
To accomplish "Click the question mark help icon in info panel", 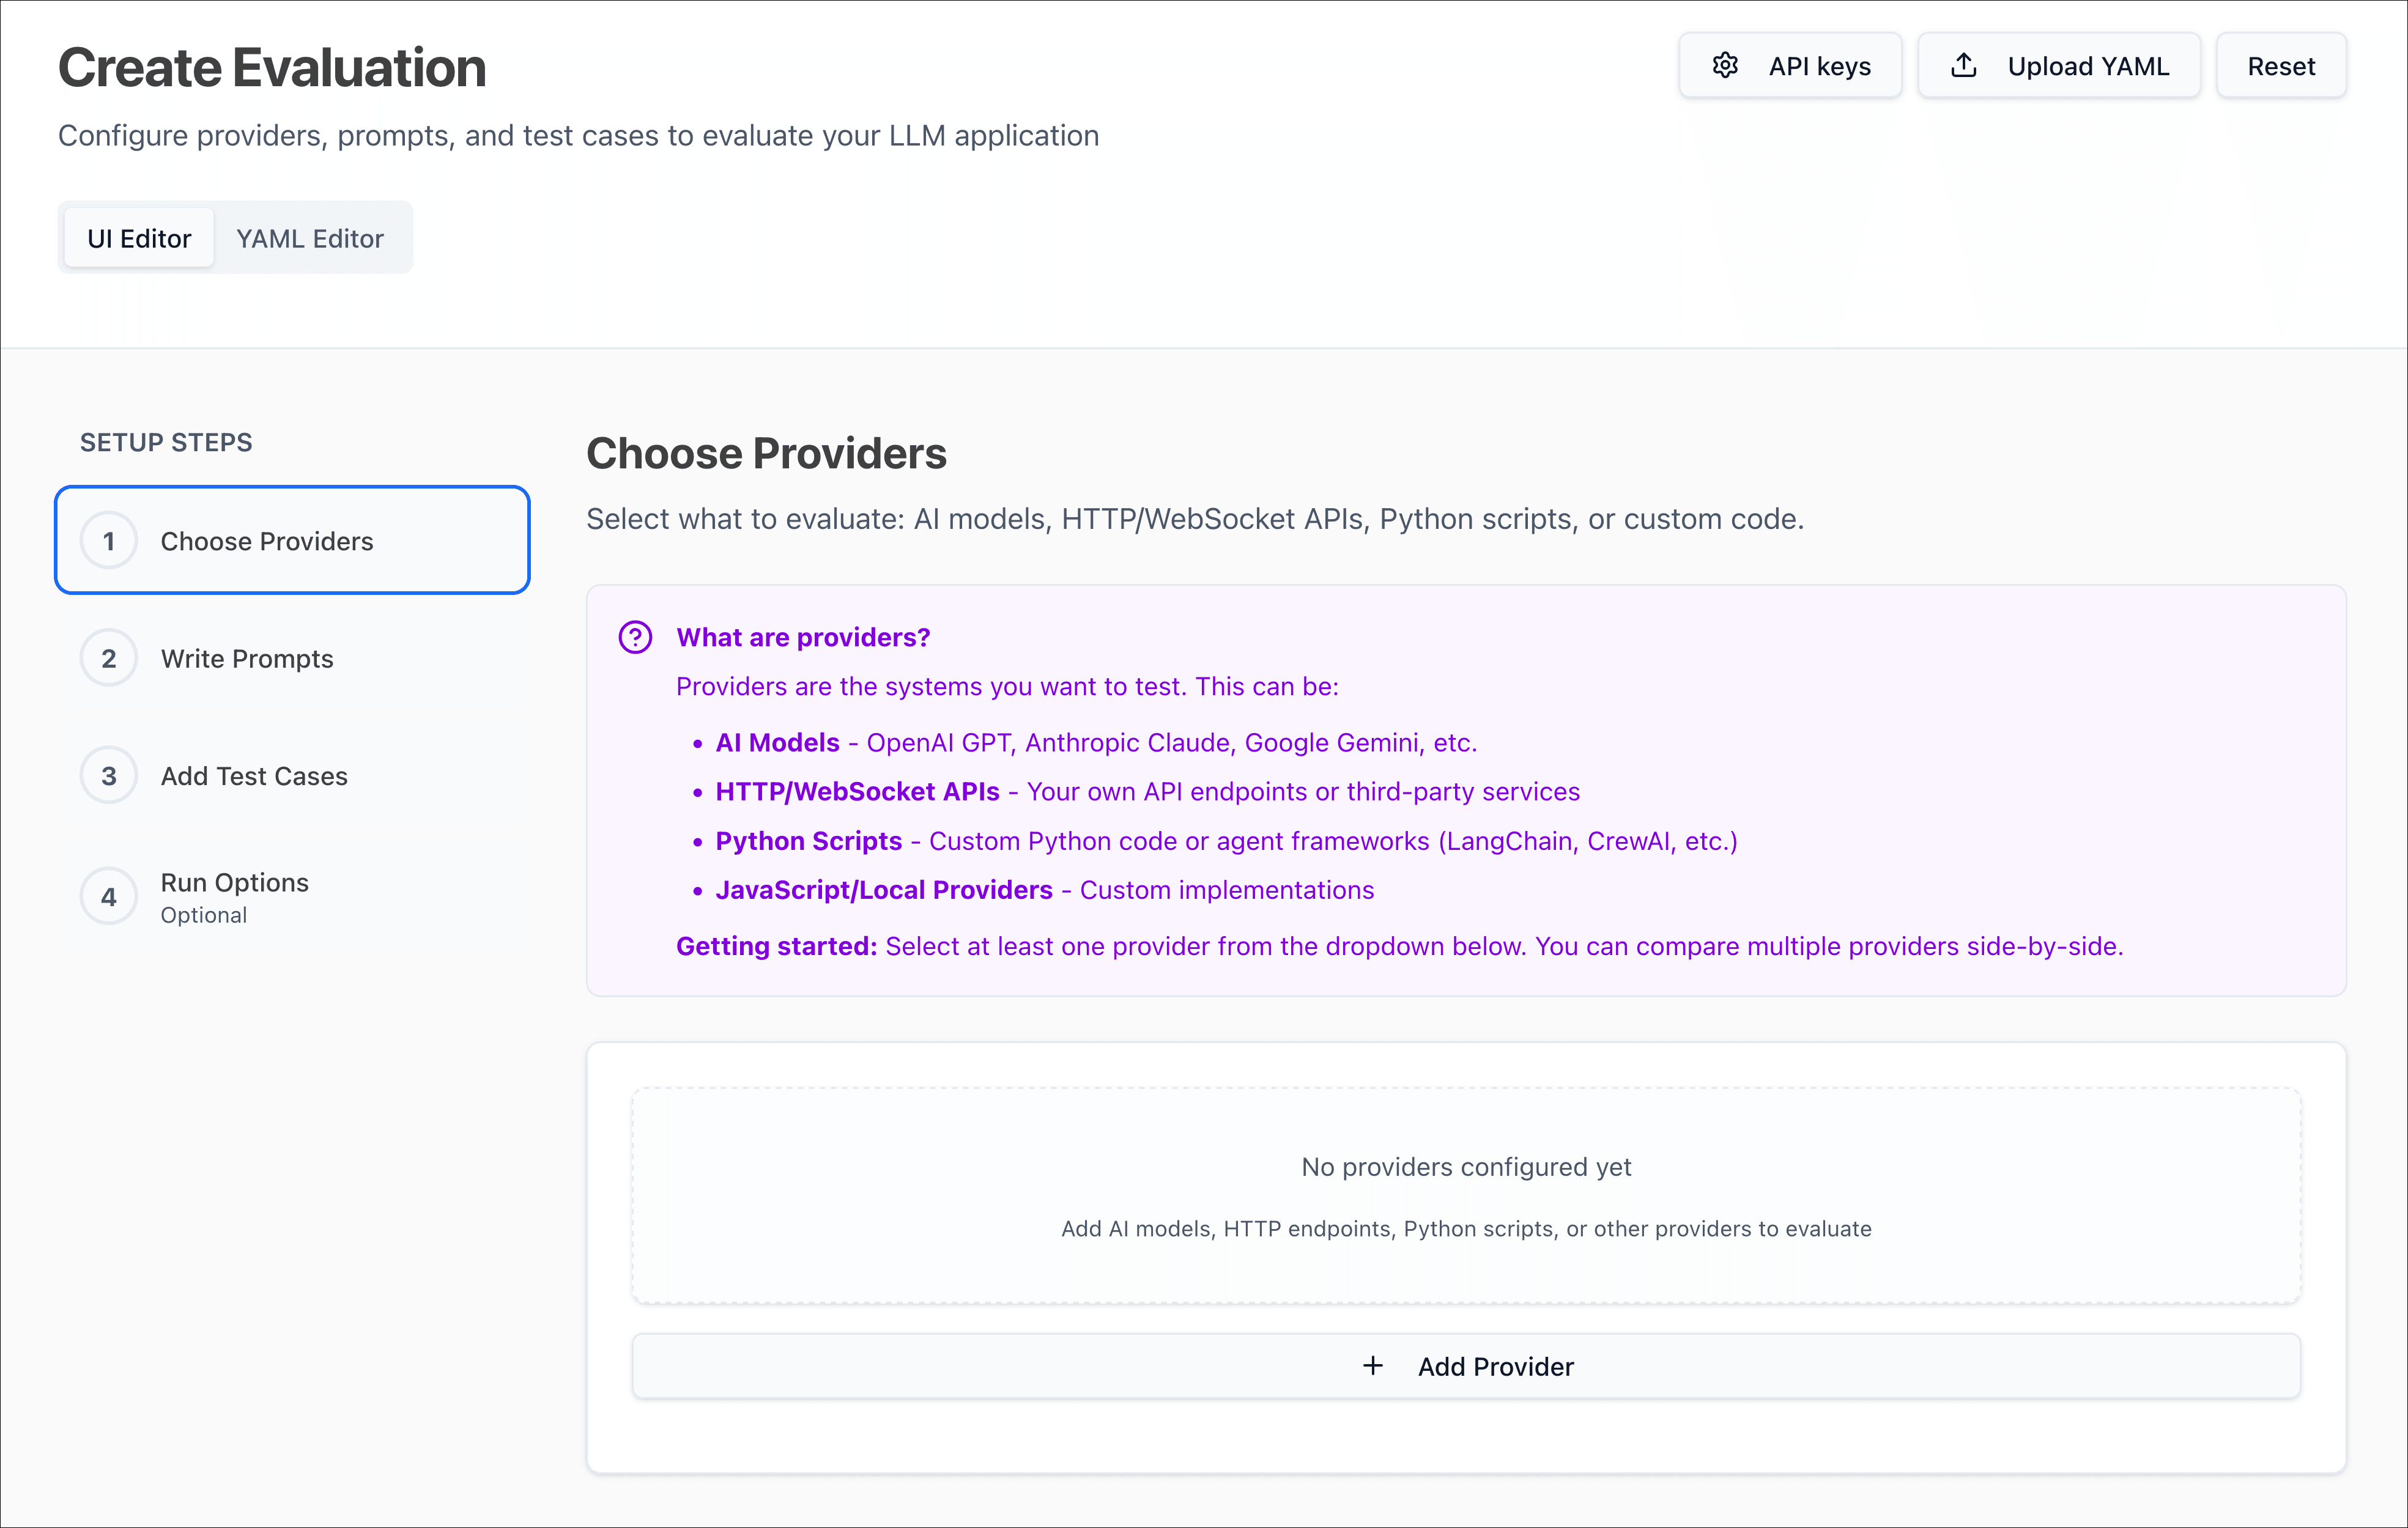I will (635, 637).
